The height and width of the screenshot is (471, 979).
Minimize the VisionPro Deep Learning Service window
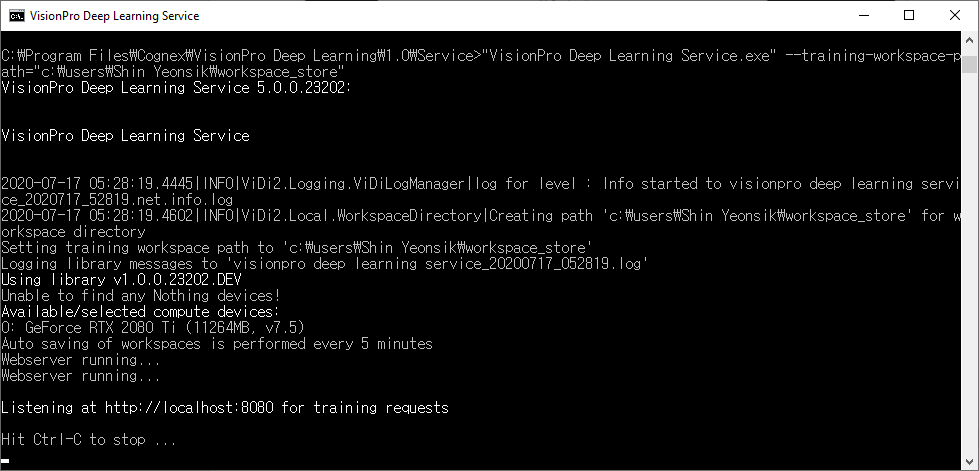tap(863, 16)
